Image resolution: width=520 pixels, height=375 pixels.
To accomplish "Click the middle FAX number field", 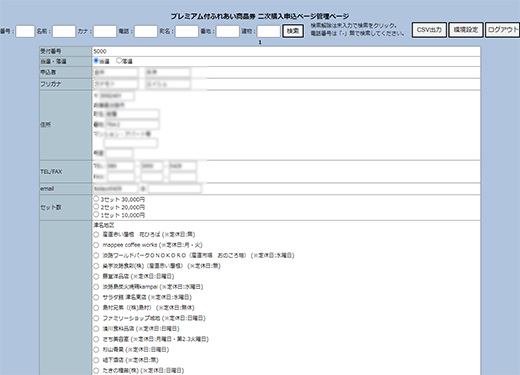I will click(x=152, y=177).
